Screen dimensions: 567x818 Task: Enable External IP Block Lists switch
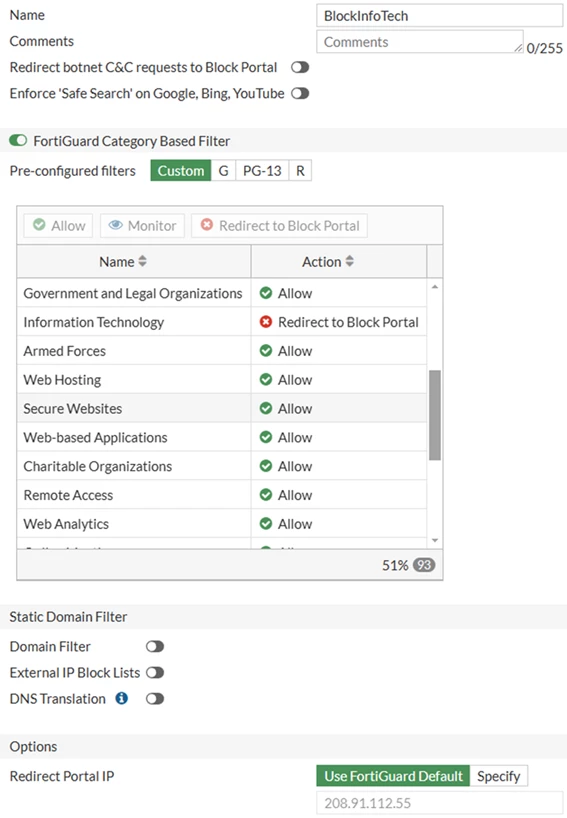click(x=155, y=672)
